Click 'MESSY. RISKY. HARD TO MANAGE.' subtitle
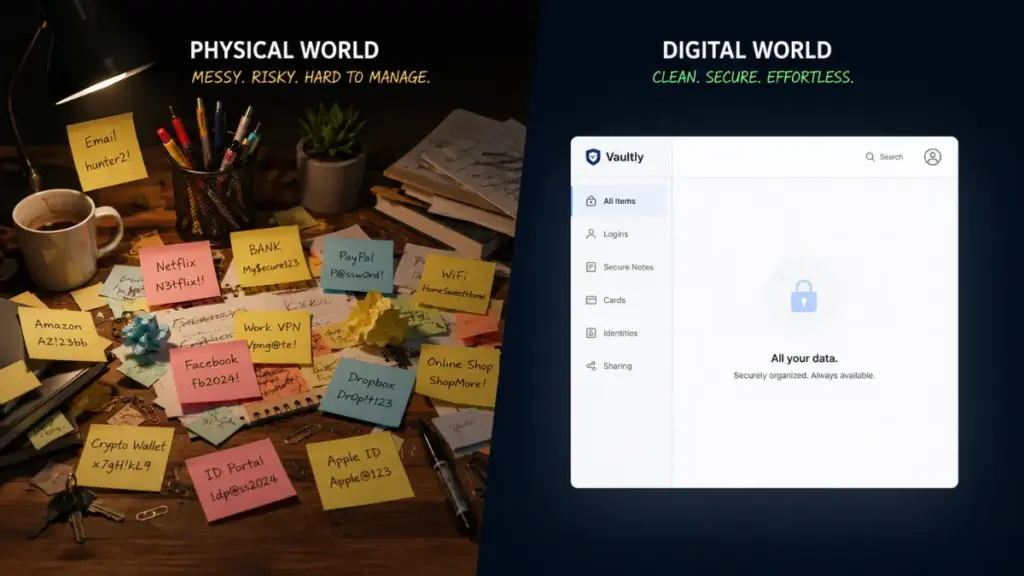This screenshot has height=576, width=1024. coord(311,77)
